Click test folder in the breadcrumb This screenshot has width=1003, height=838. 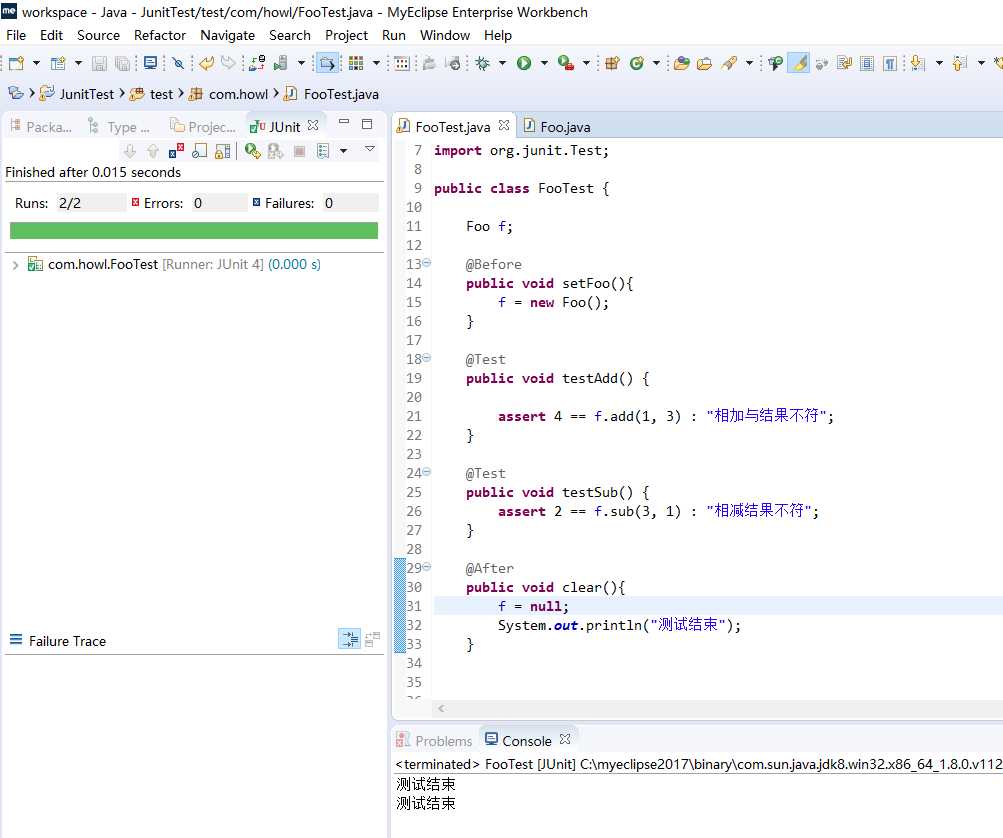click(161, 94)
